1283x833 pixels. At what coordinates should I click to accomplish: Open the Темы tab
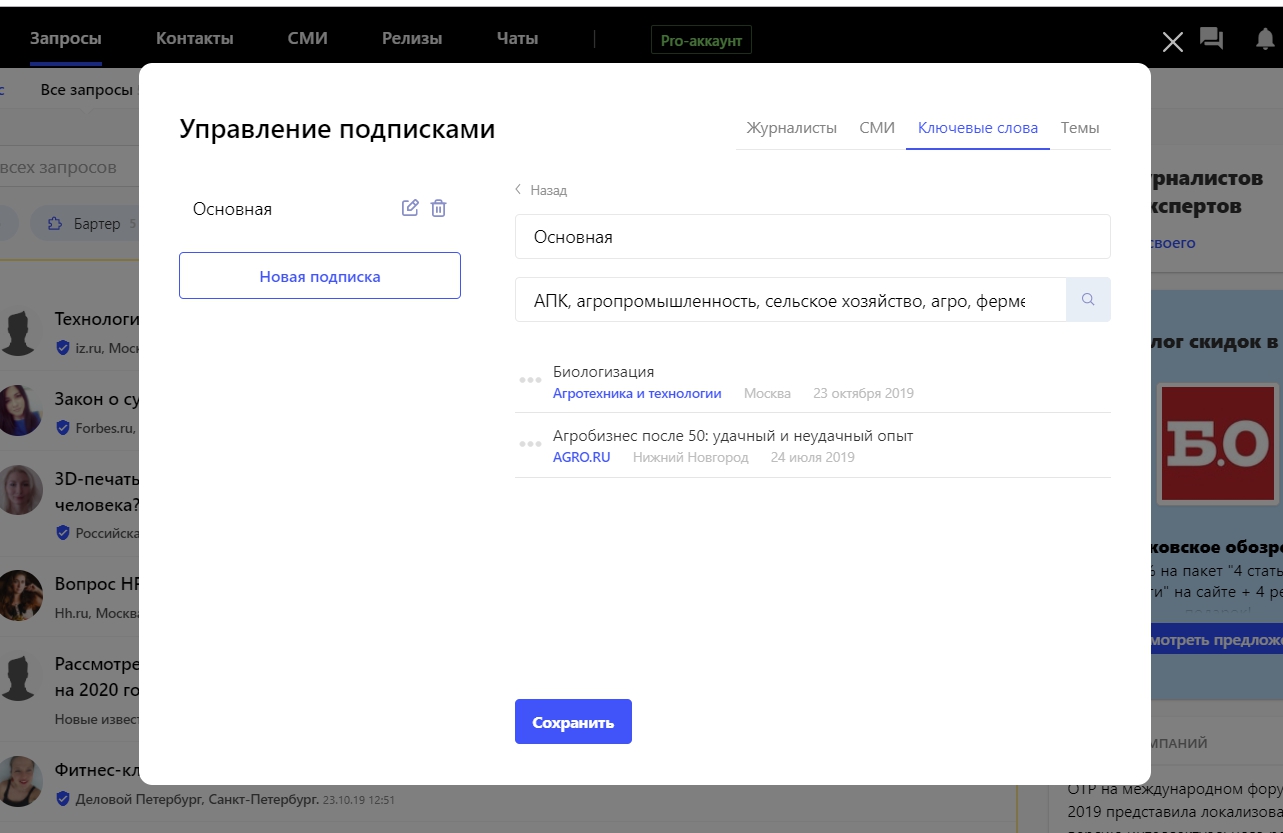[x=1080, y=128]
